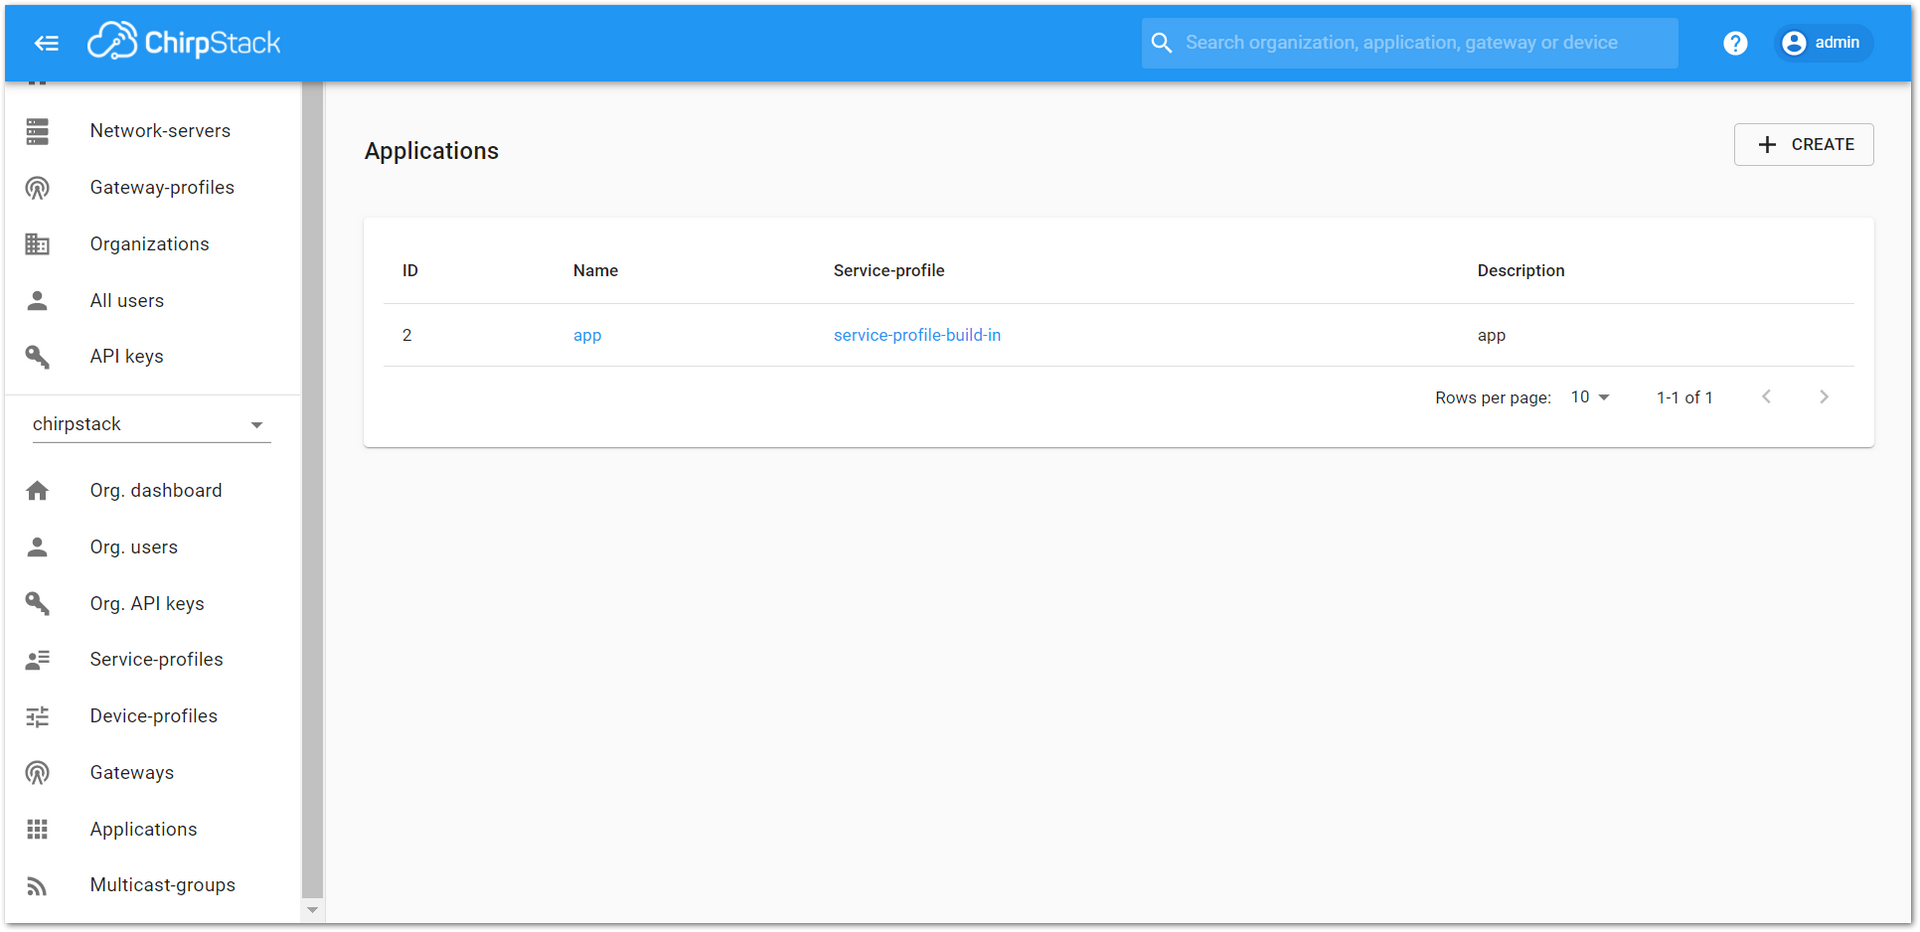
Task: Open help via the question mark icon
Action: [1735, 43]
